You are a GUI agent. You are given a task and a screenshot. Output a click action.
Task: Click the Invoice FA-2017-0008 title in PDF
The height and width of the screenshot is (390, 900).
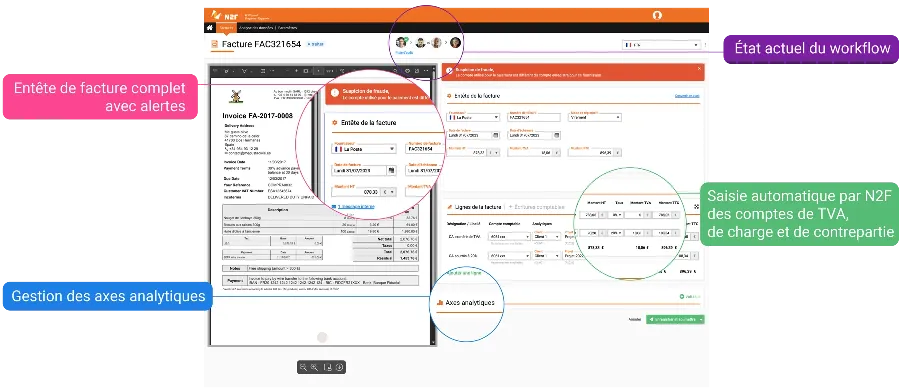tap(258, 115)
